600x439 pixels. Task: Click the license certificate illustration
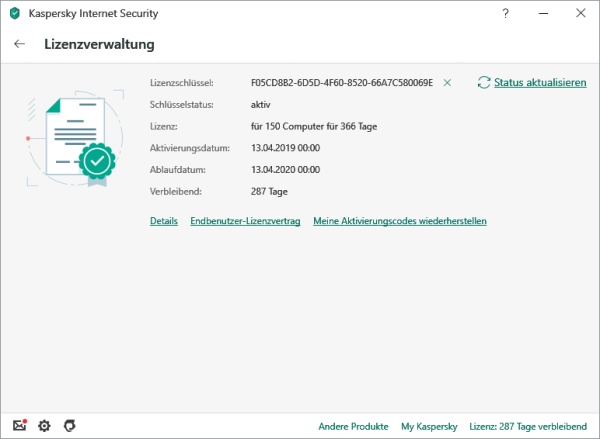[x=76, y=139]
